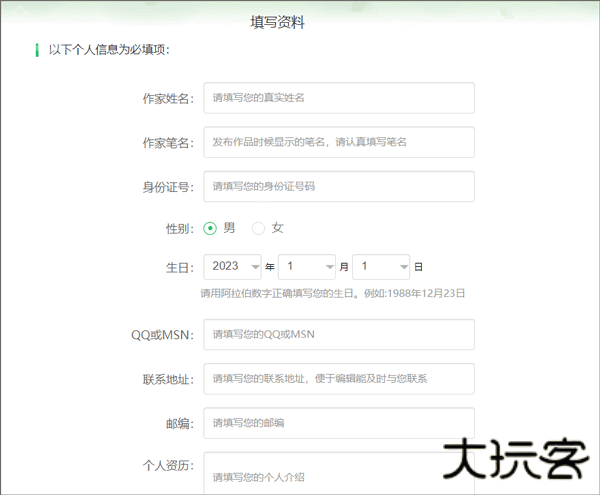Expand the birth month dropdown before 月
Image resolution: width=600 pixels, height=495 pixels.
tap(307, 267)
